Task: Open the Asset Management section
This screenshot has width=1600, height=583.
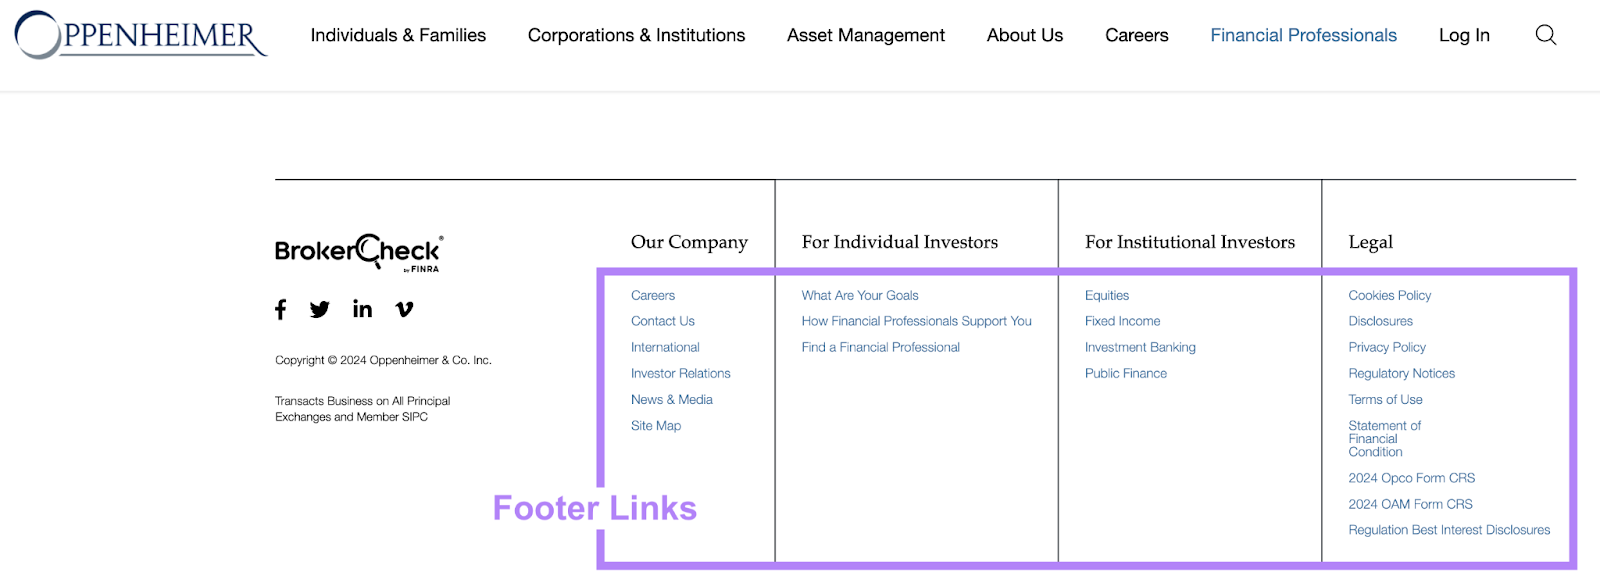Action: pos(866,35)
